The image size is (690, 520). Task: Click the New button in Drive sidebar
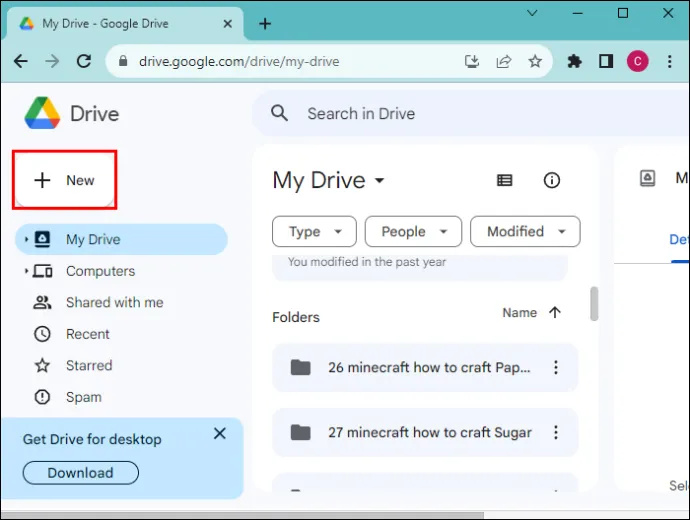point(65,180)
